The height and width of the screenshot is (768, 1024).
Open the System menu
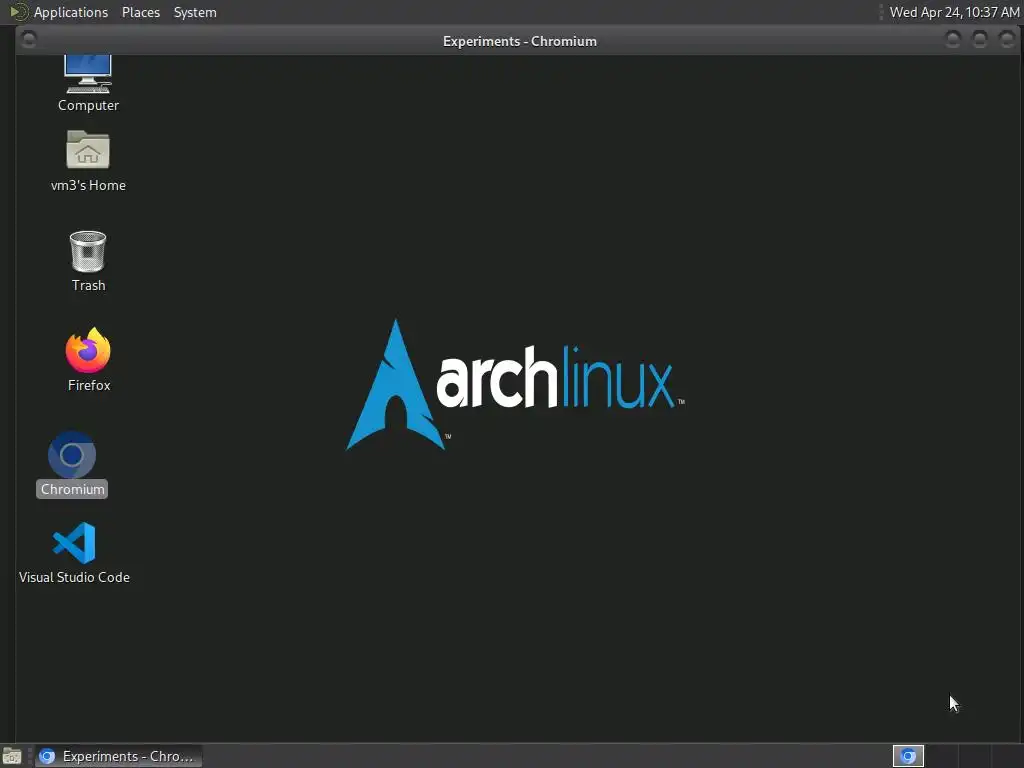tap(195, 12)
